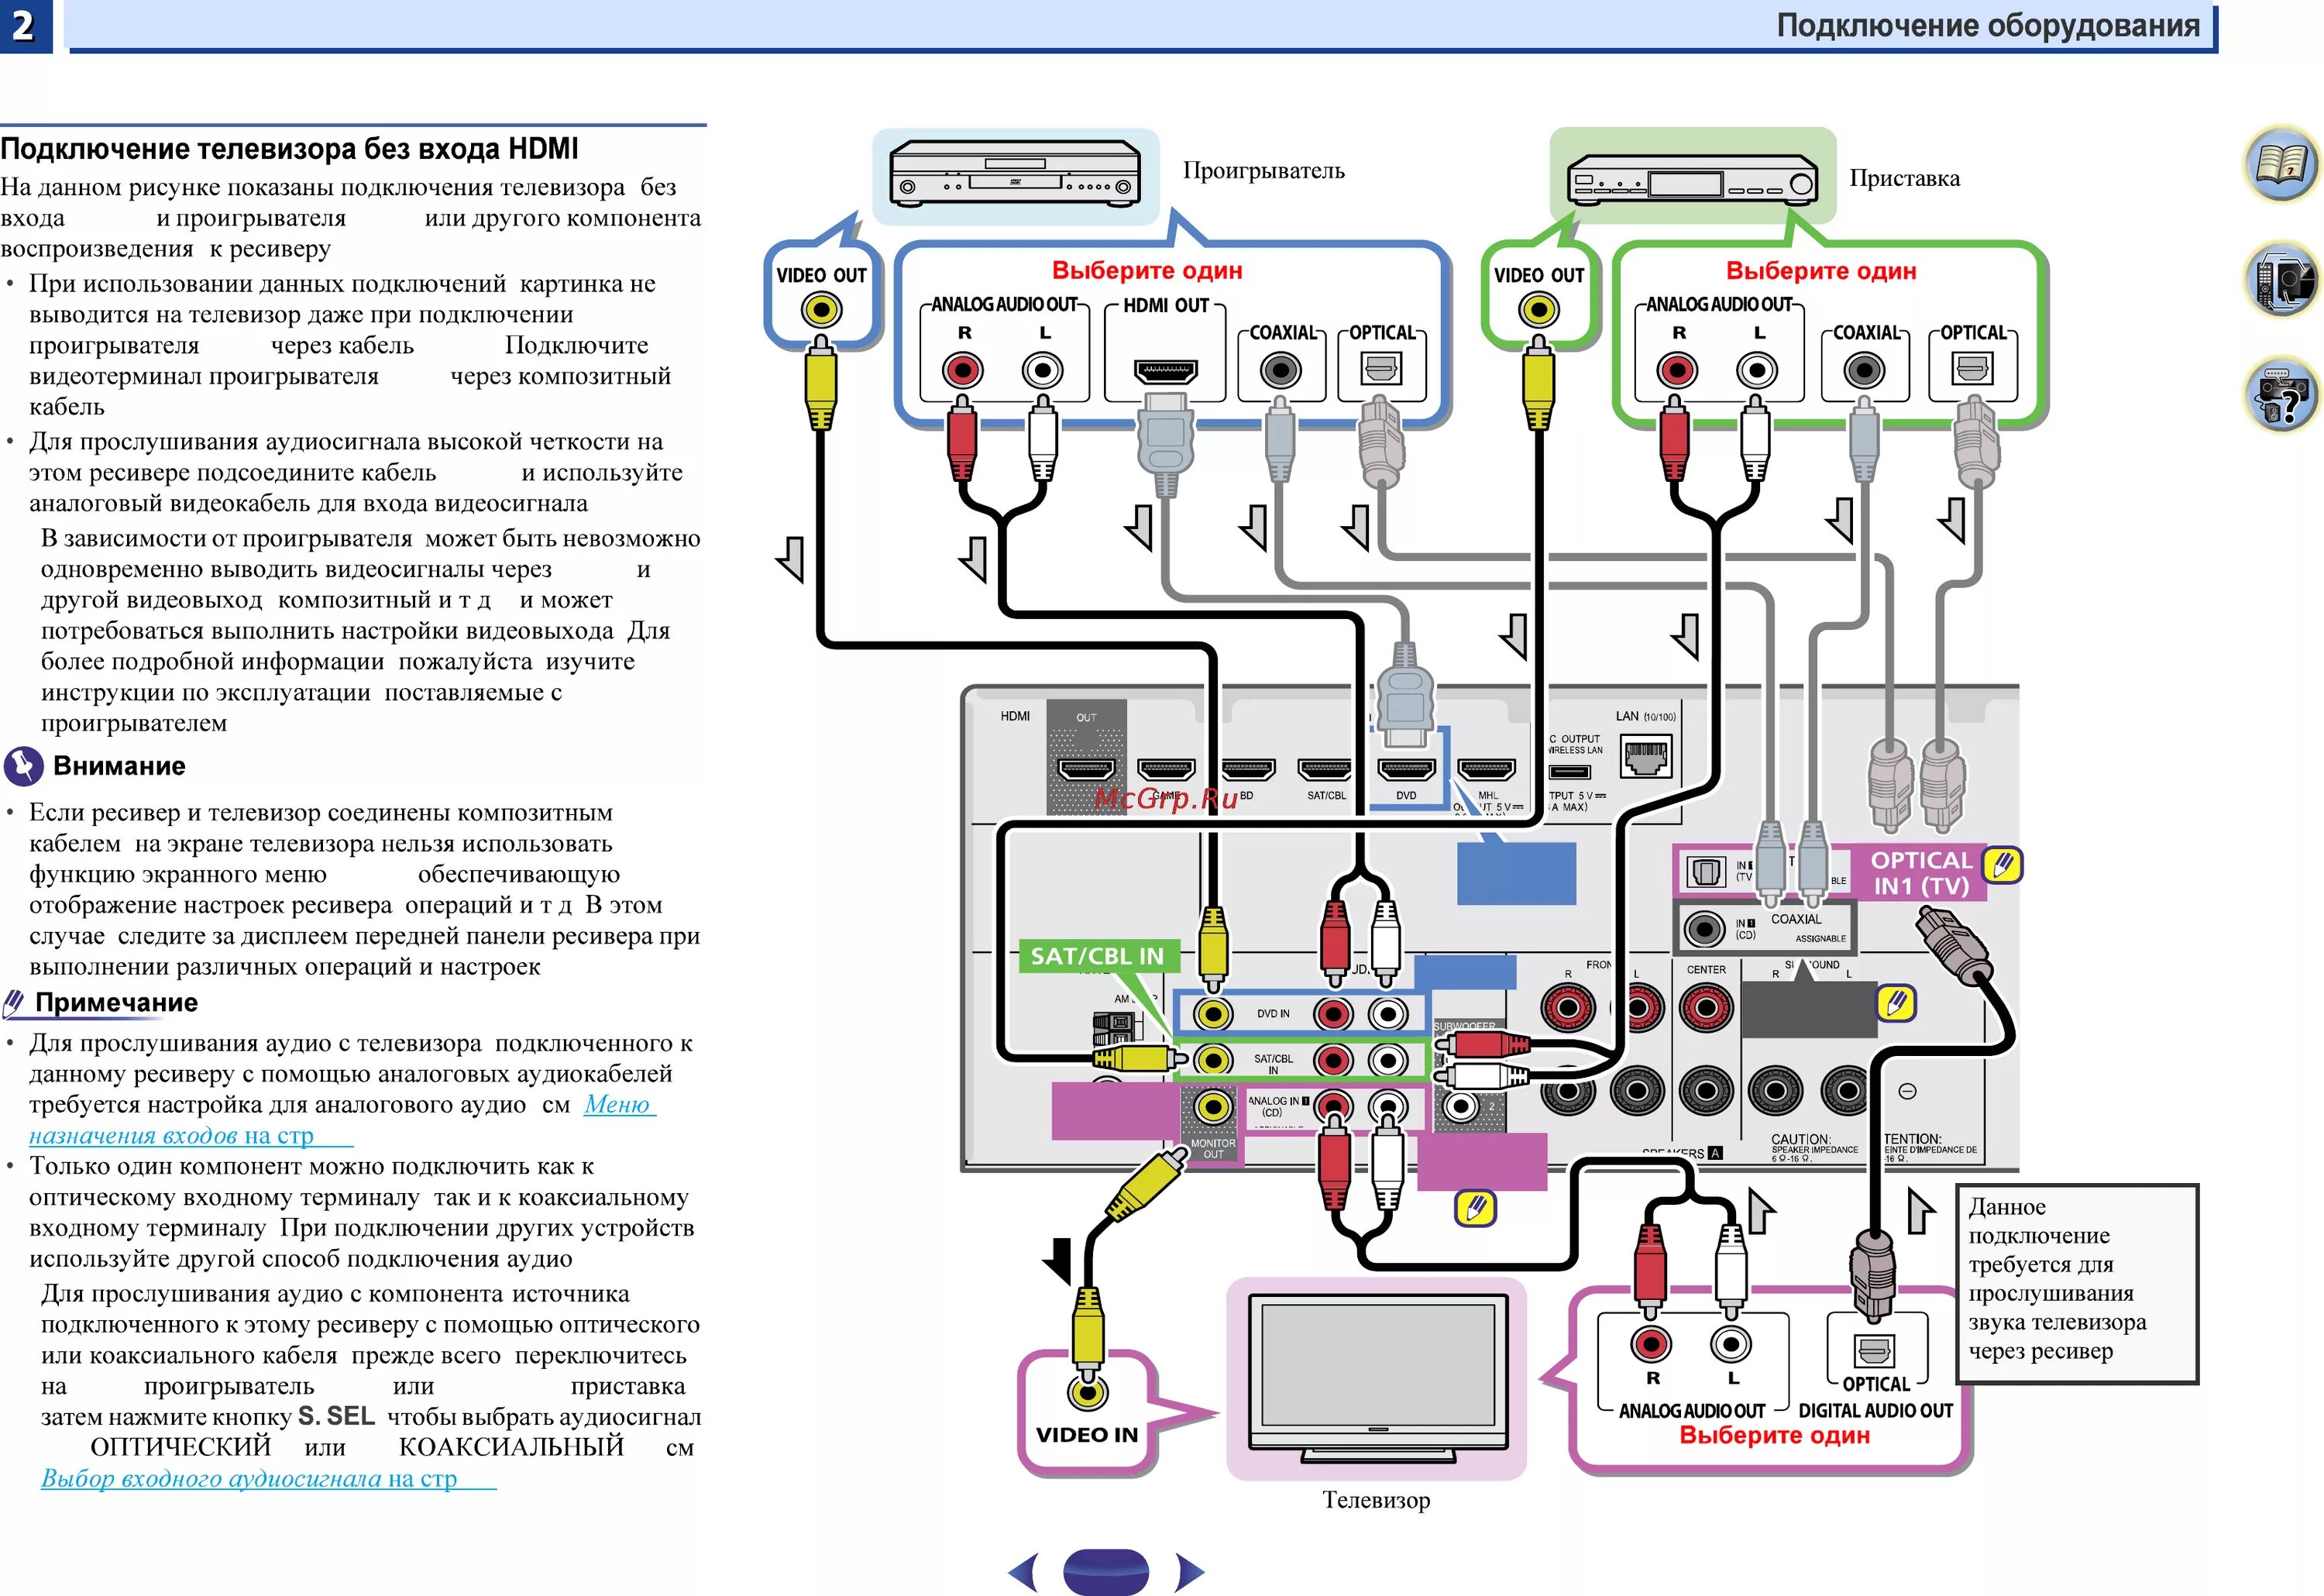This screenshot has width=2324, height=1596.
Task: Go to the previous page arrow
Action: click(1022, 1572)
